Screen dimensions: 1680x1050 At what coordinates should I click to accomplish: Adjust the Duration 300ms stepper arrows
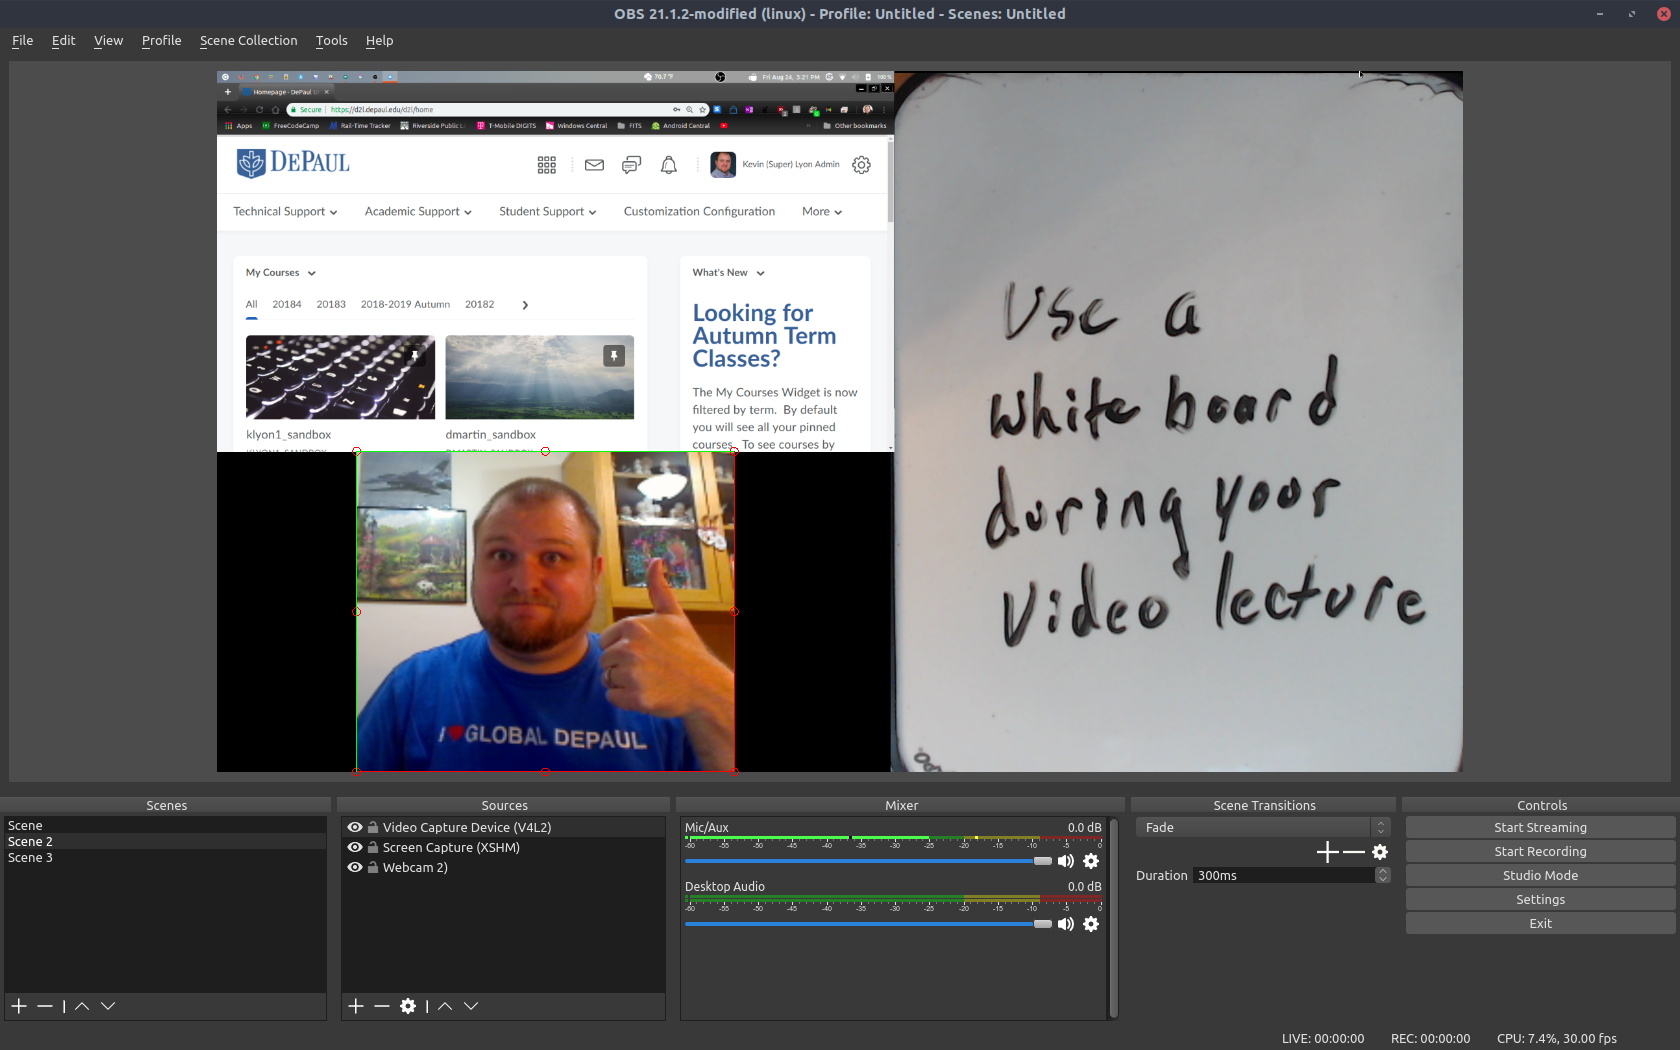click(x=1382, y=875)
